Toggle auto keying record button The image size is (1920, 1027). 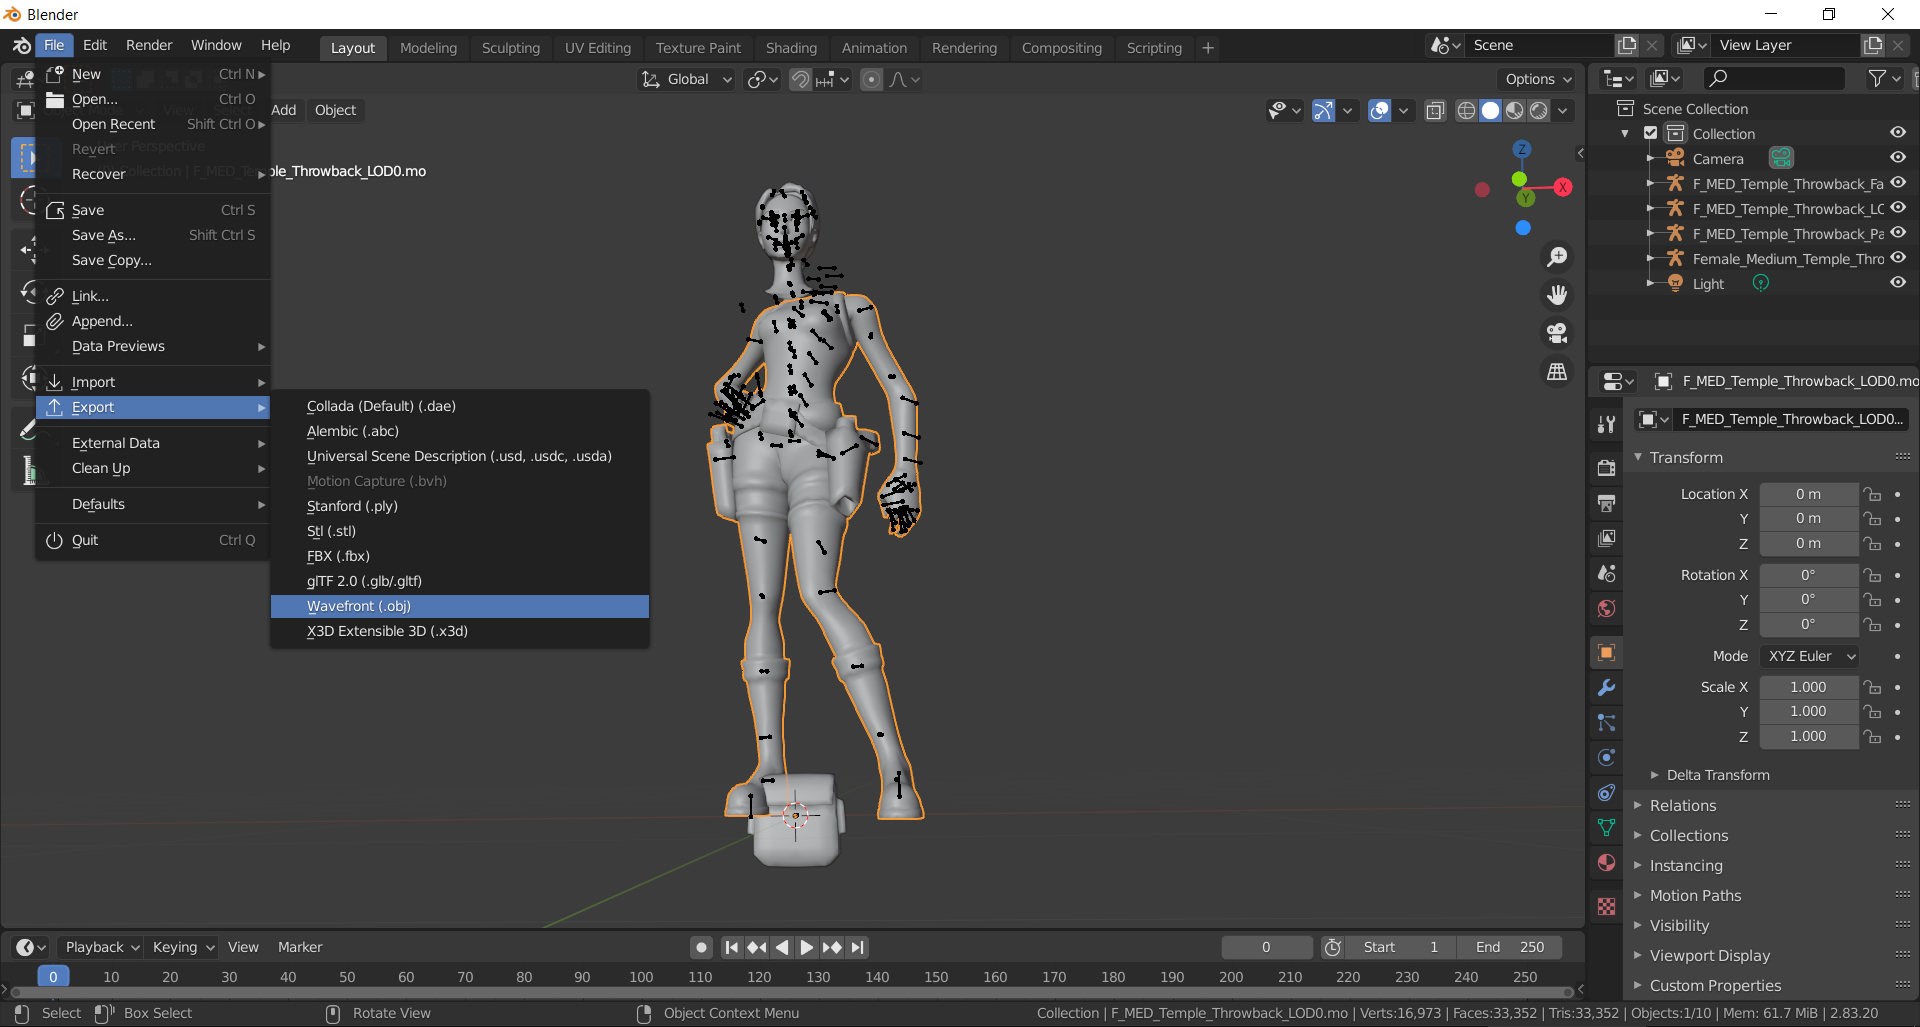[x=702, y=947]
